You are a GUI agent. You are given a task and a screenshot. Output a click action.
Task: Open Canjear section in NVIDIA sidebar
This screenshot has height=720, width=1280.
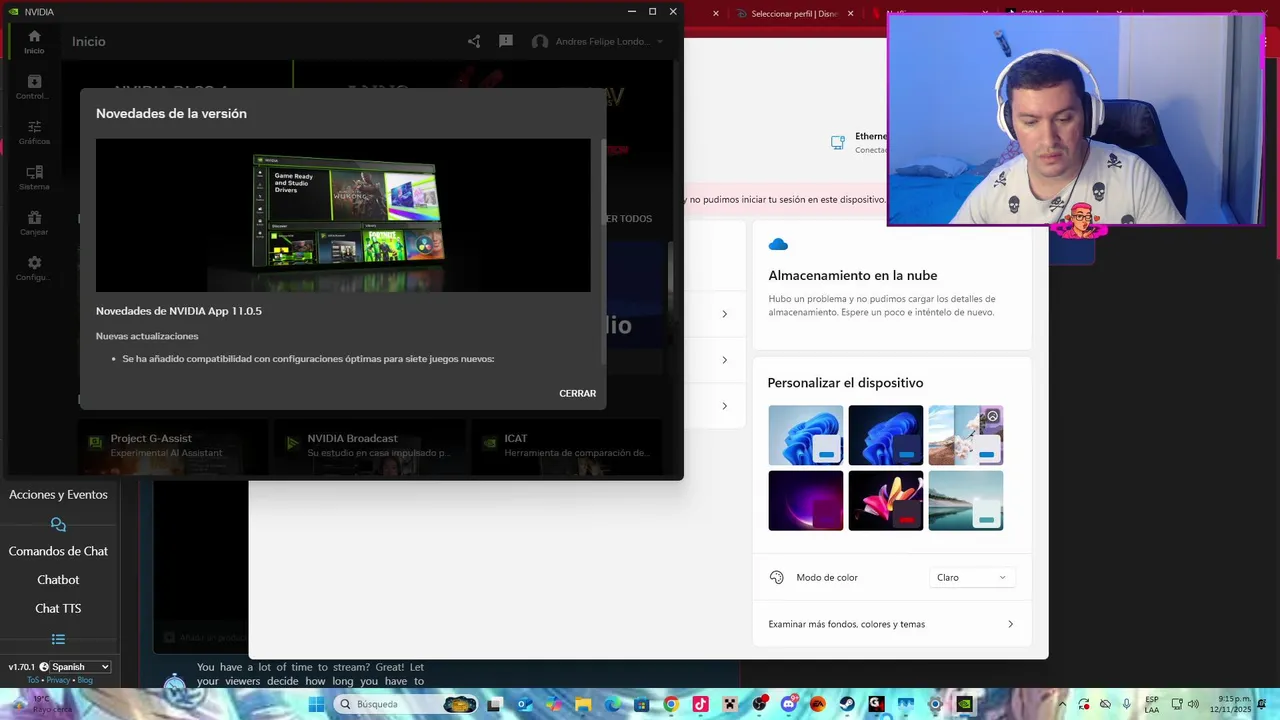tap(34, 223)
